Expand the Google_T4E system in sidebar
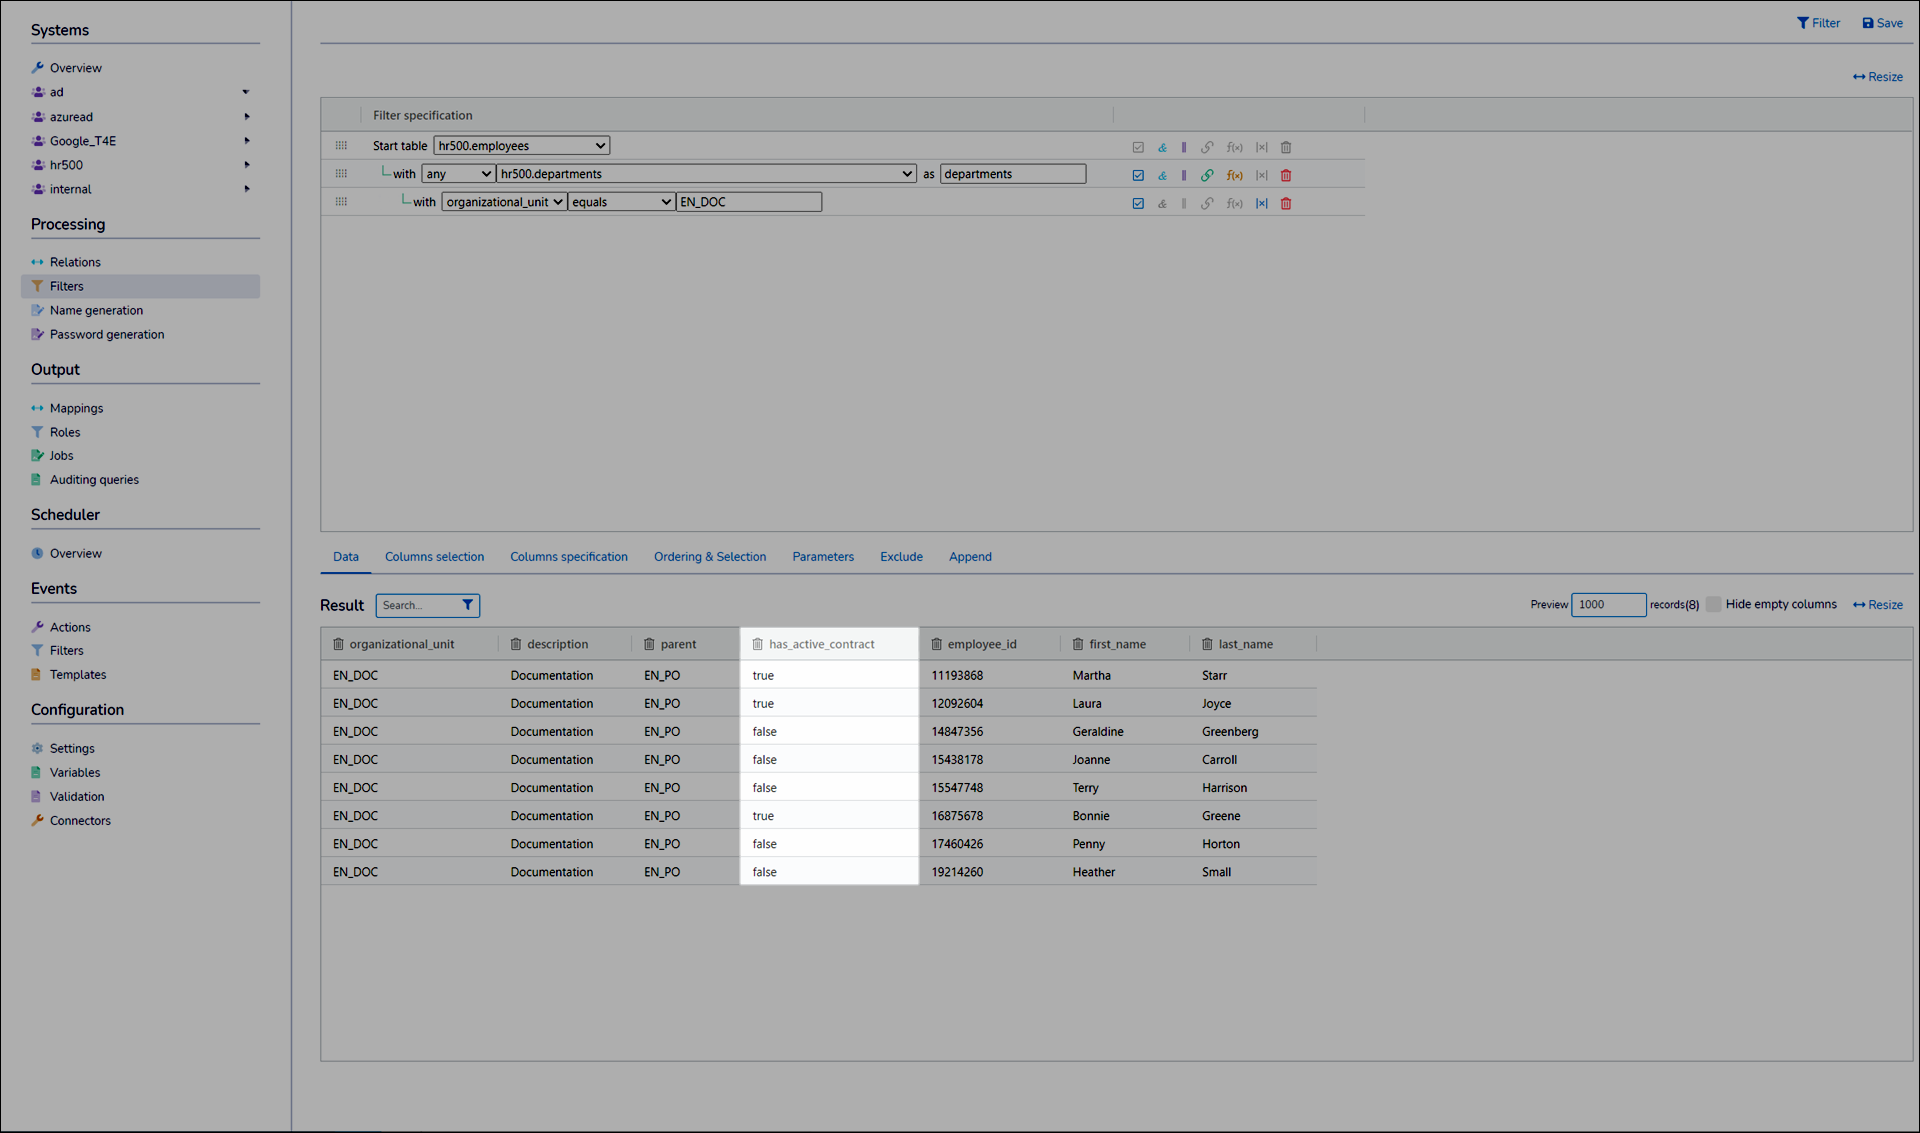This screenshot has width=1920, height=1133. pos(246,141)
